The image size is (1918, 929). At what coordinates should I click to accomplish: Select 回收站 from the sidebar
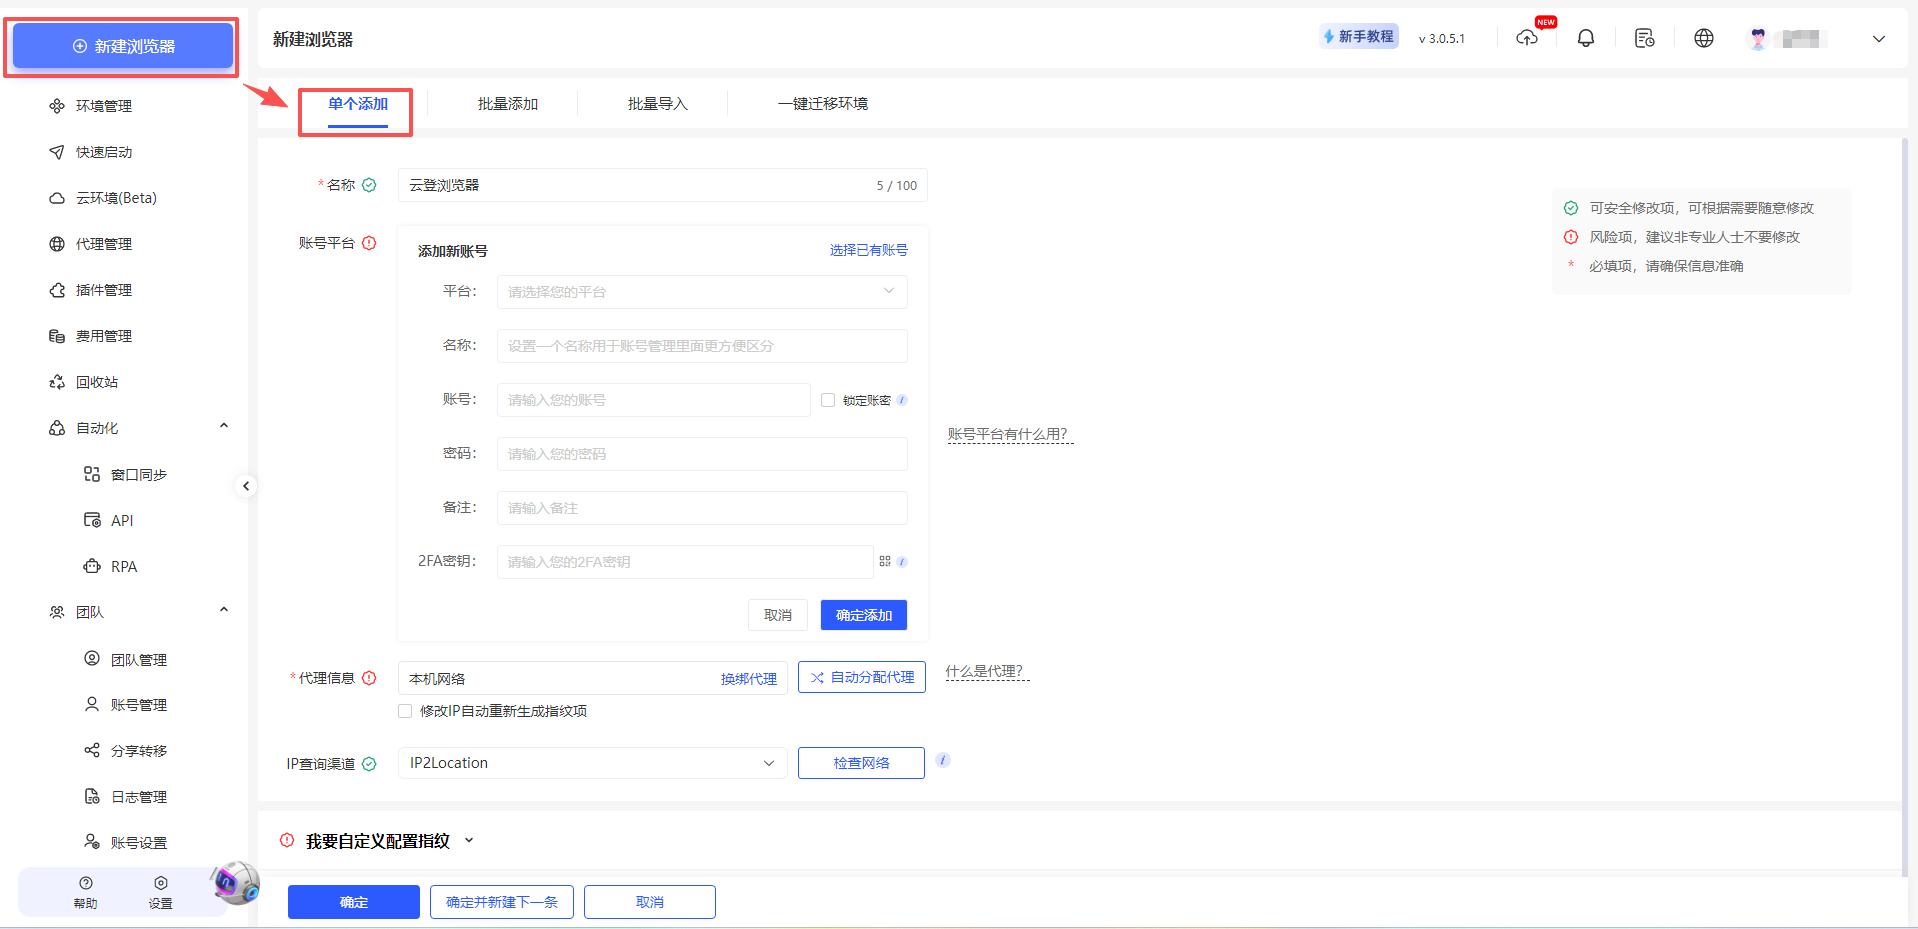pos(97,381)
